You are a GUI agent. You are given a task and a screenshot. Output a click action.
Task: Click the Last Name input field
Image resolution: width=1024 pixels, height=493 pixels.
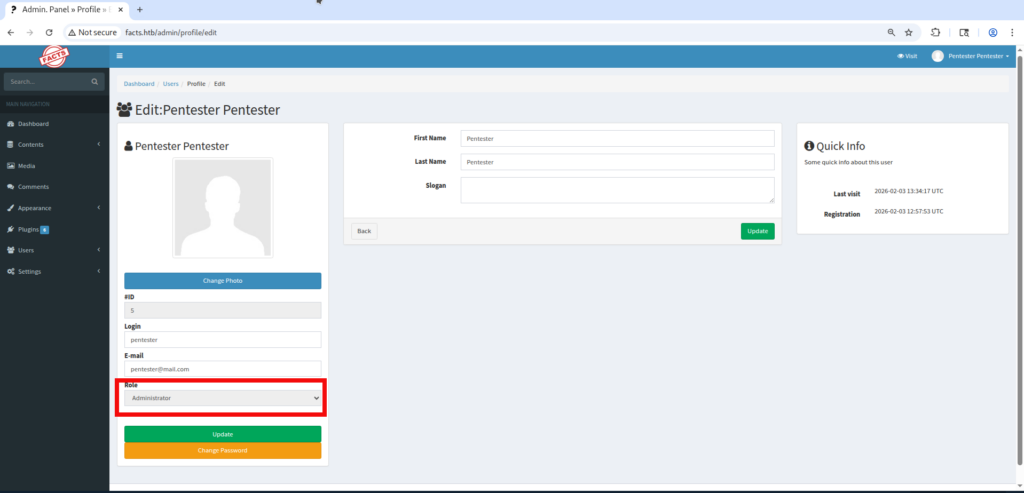617,162
